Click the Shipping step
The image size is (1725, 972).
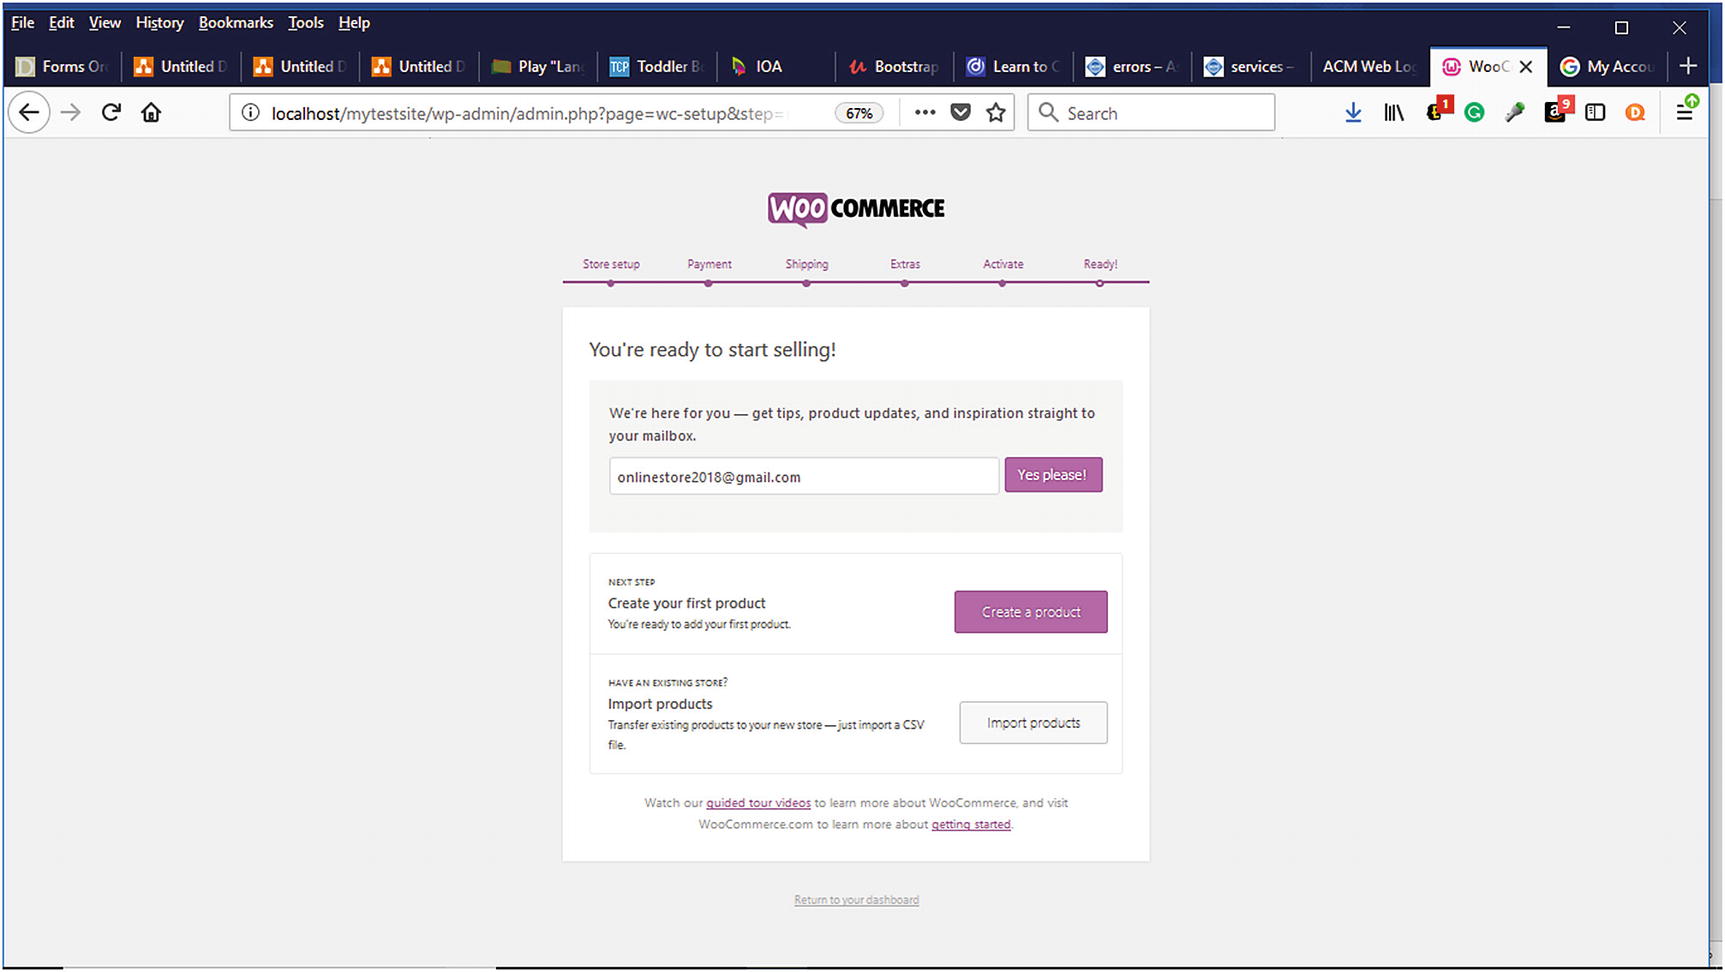coord(807,264)
